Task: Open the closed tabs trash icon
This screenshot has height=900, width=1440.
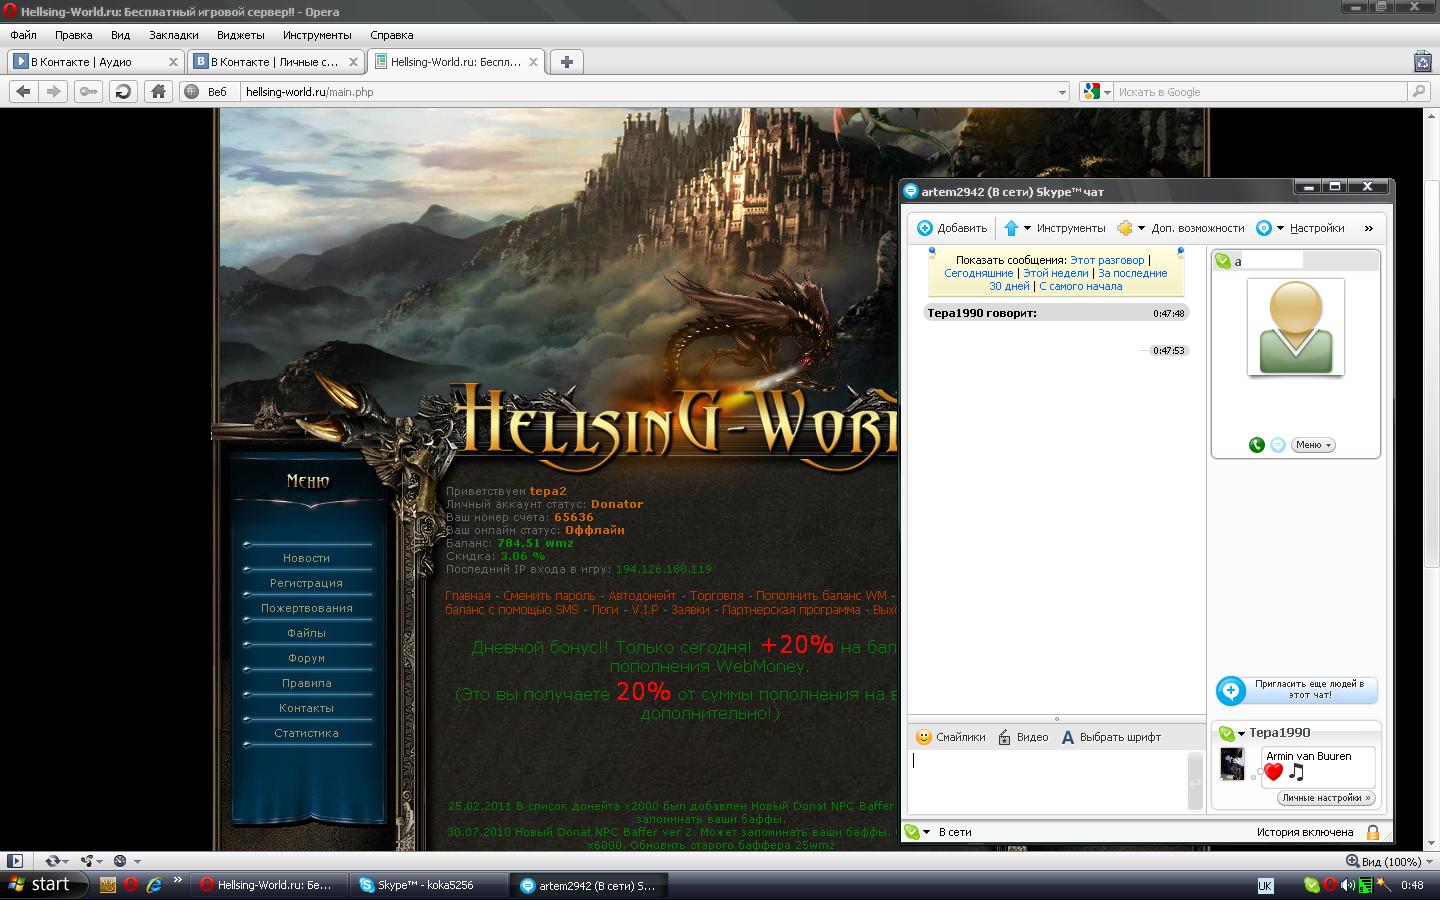Action: point(1423,61)
